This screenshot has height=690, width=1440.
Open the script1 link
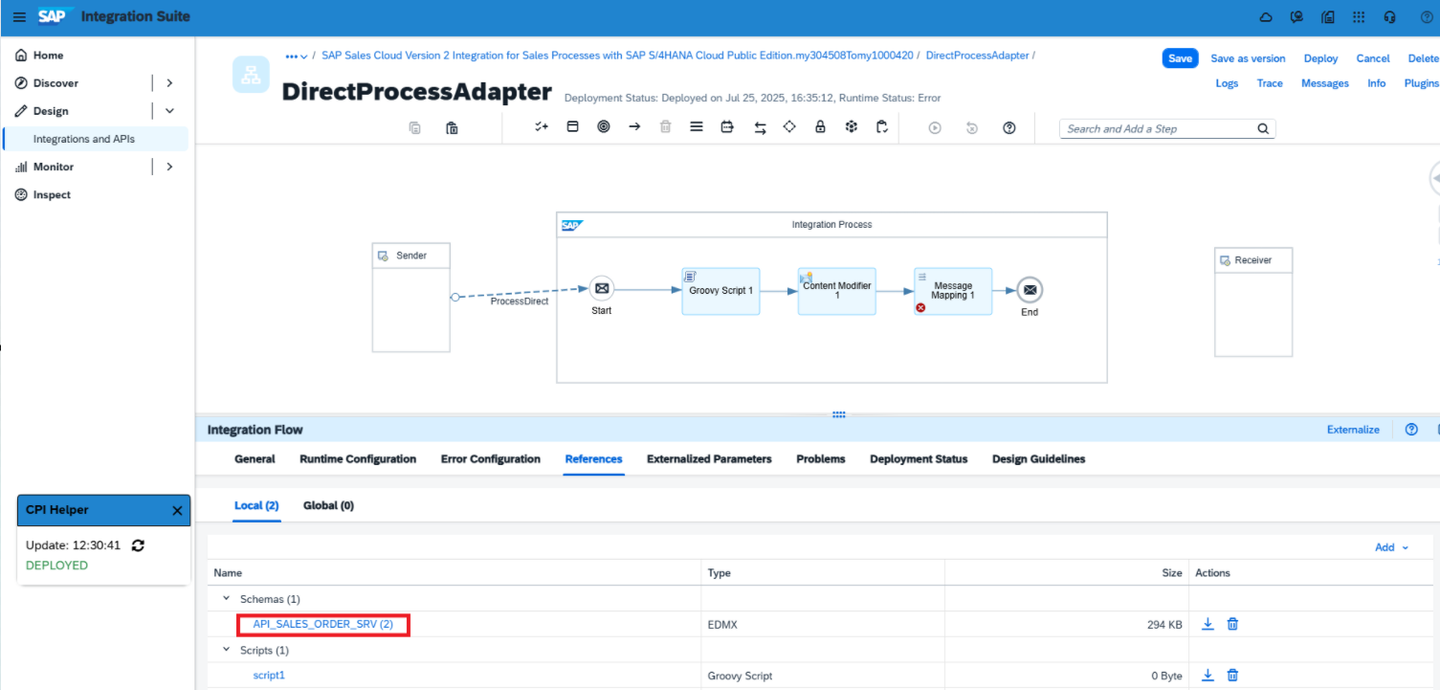coord(269,675)
